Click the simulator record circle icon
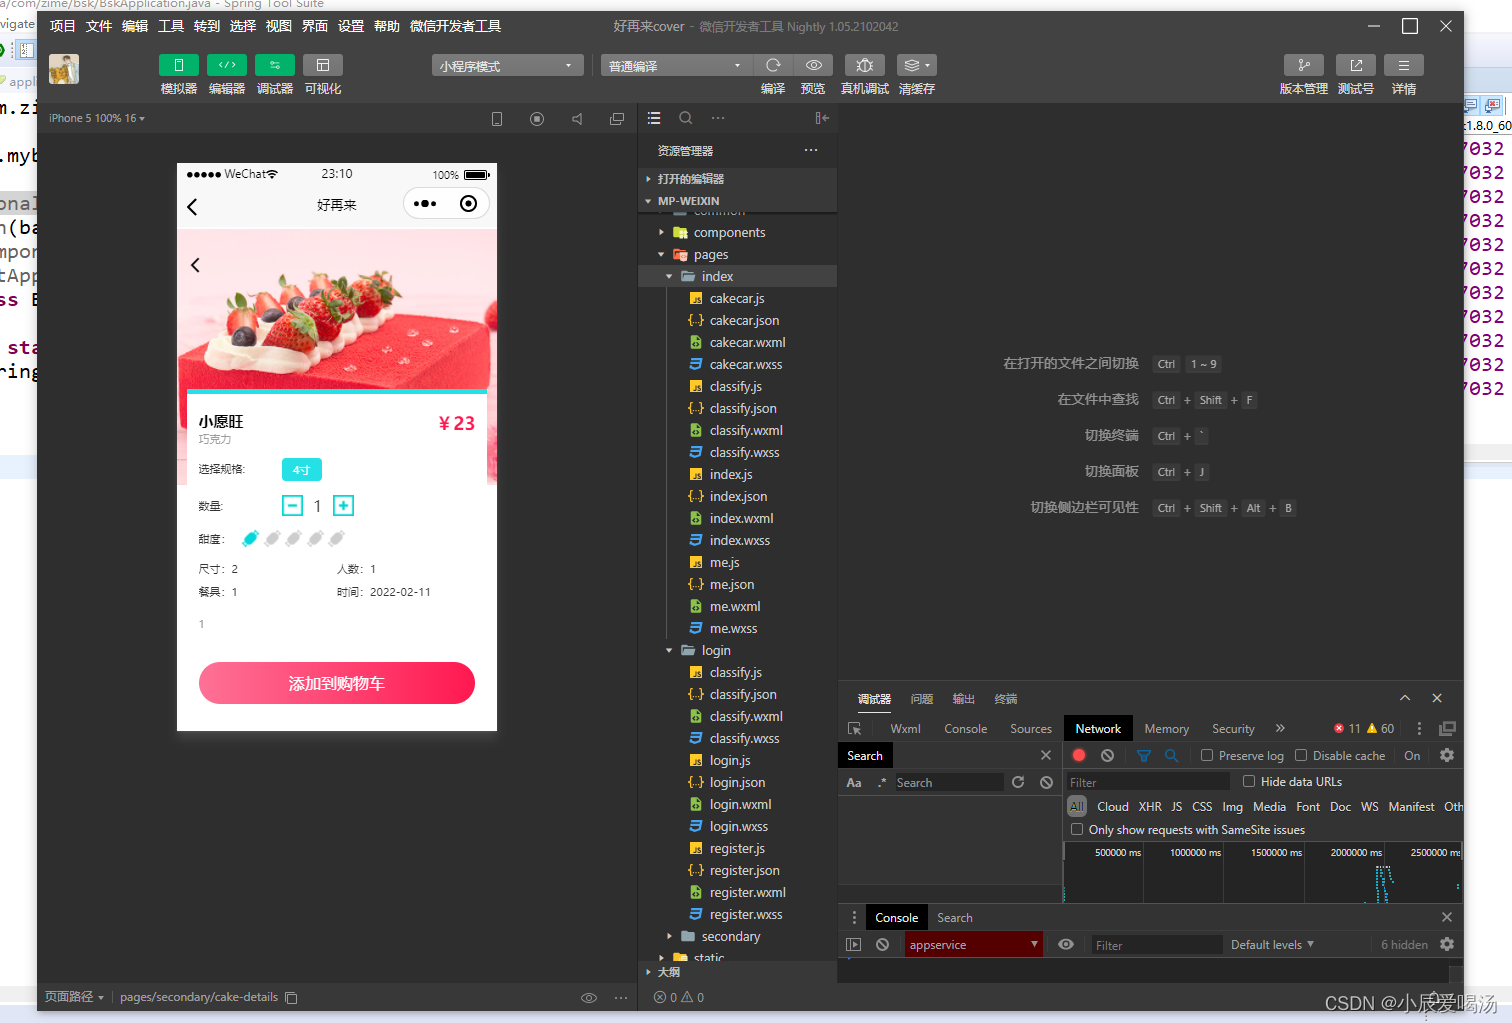This screenshot has width=1512, height=1023. click(537, 119)
